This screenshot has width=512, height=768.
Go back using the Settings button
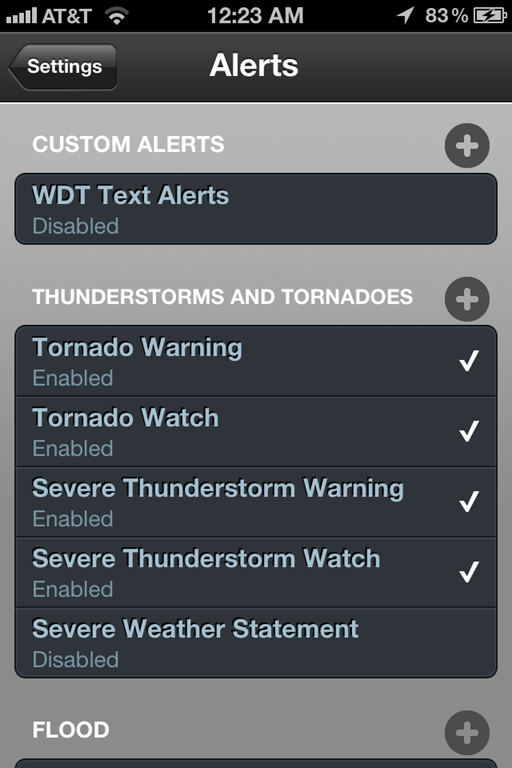pos(63,67)
